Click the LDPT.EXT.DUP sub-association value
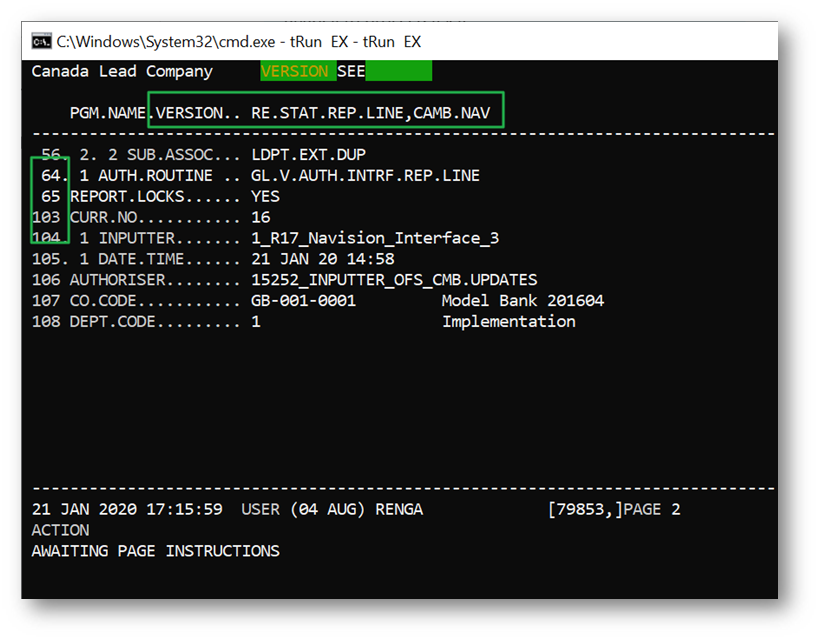This screenshot has height=641, width=820. (308, 155)
